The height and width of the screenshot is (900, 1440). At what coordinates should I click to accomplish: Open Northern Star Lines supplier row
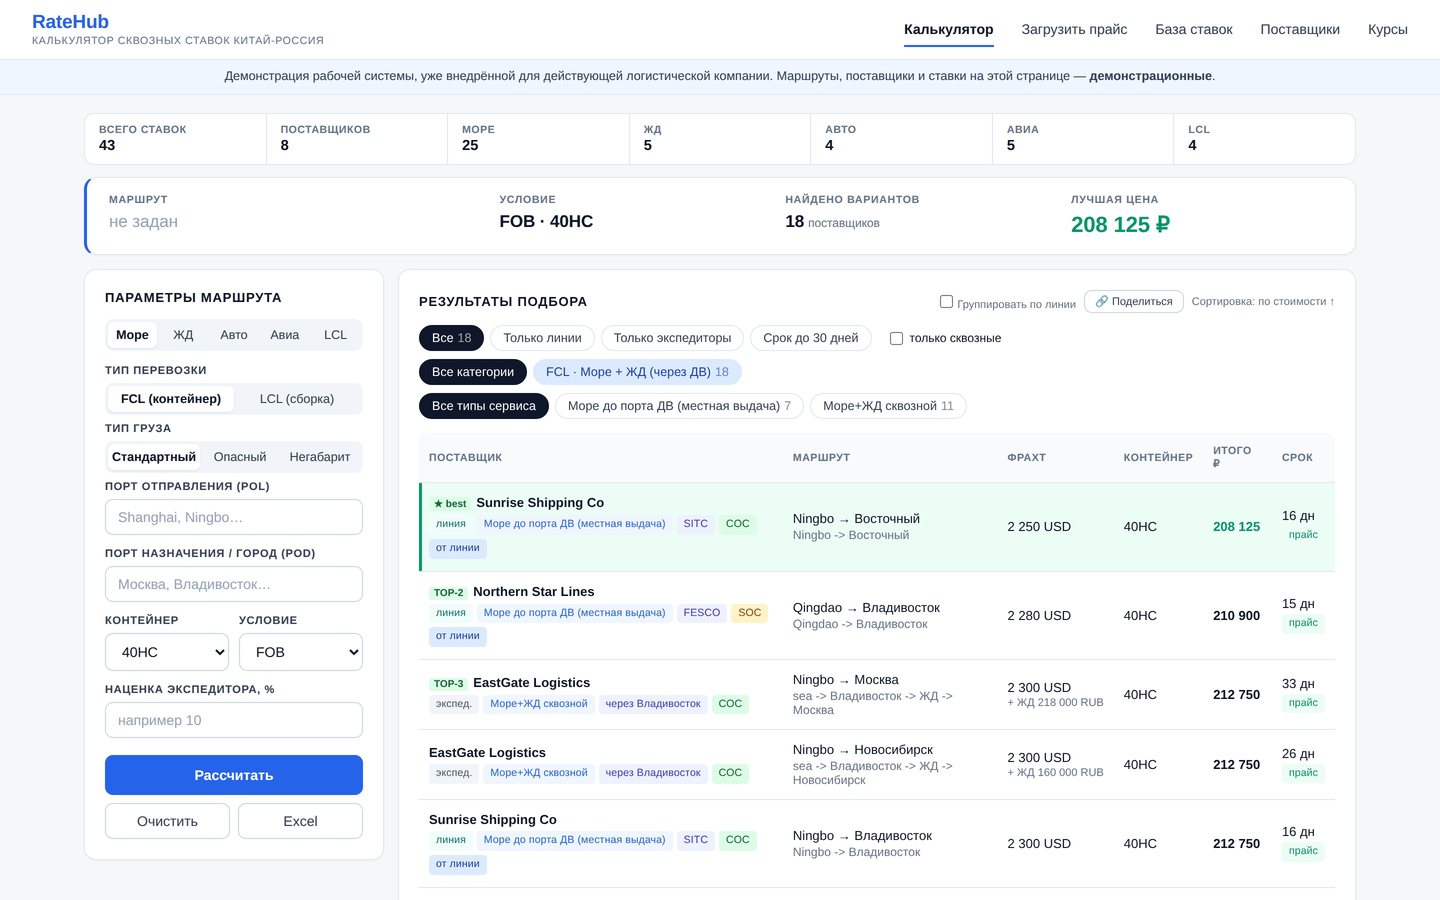click(877, 615)
